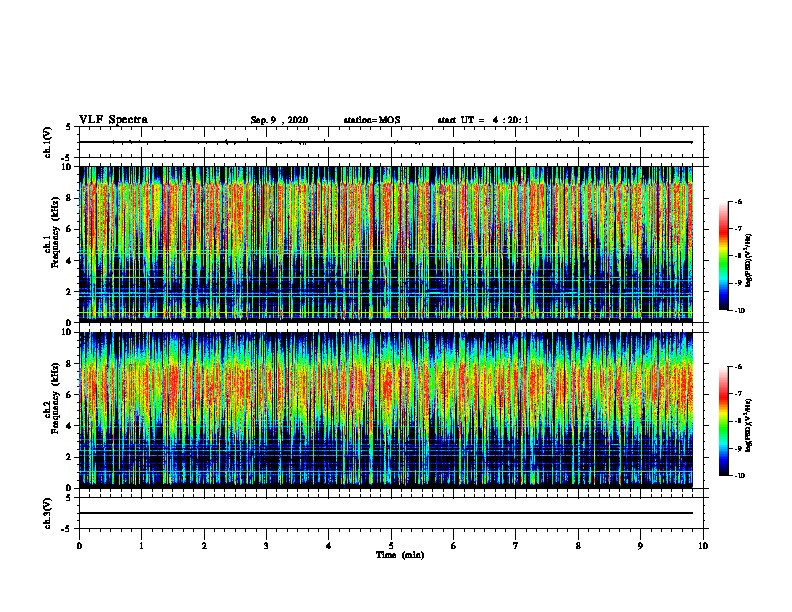The width and height of the screenshot is (792, 612).
Task: Click the '-6' label on ch.1 color bar
Action: 737,201
